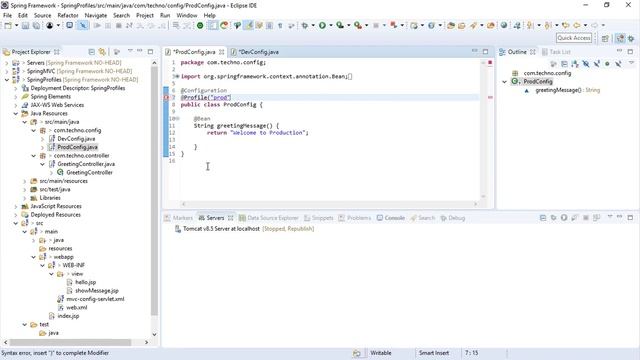
Task: Click the Resume debug toolbar icon
Action: coord(97,25)
